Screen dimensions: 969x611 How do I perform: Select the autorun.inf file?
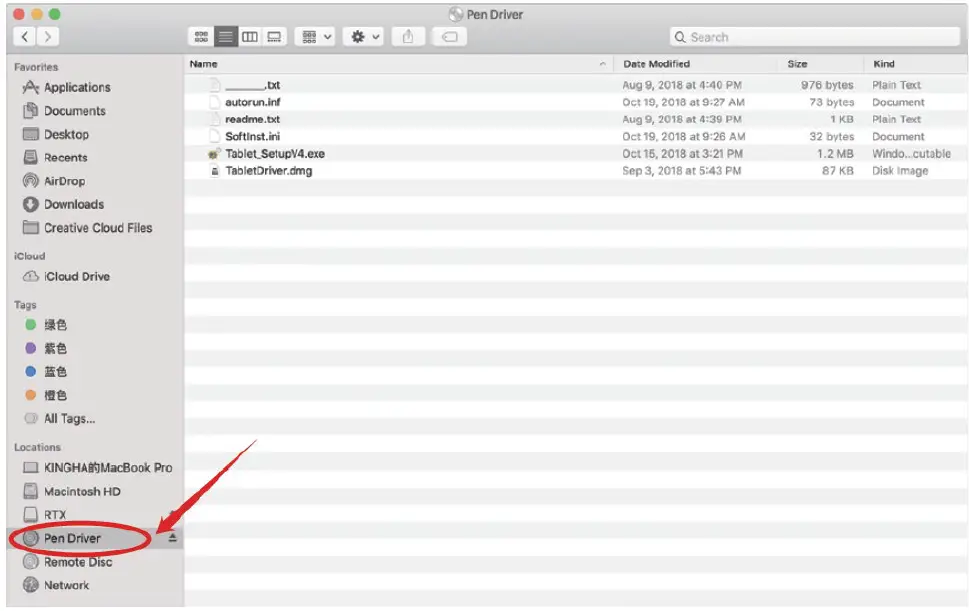(x=252, y=102)
